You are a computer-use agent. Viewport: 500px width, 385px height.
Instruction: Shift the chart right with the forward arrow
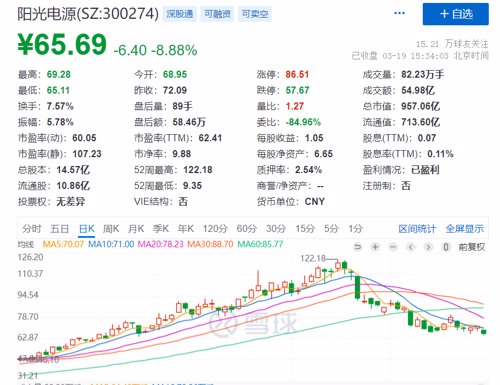[x=428, y=247]
